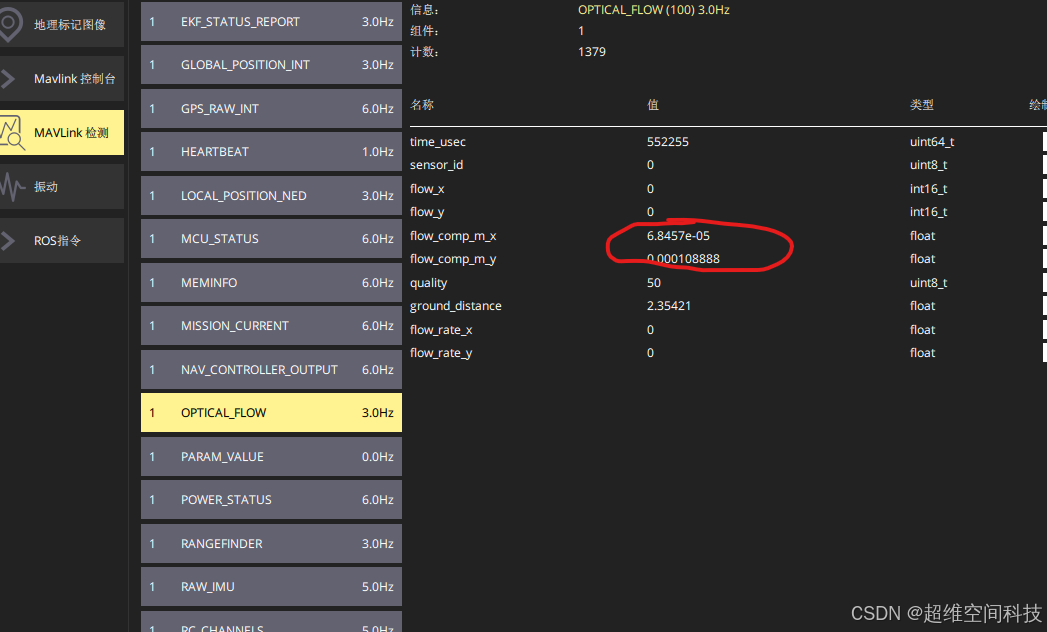Click the uint64_t type cell
This screenshot has width=1047, height=632.
pos(932,142)
